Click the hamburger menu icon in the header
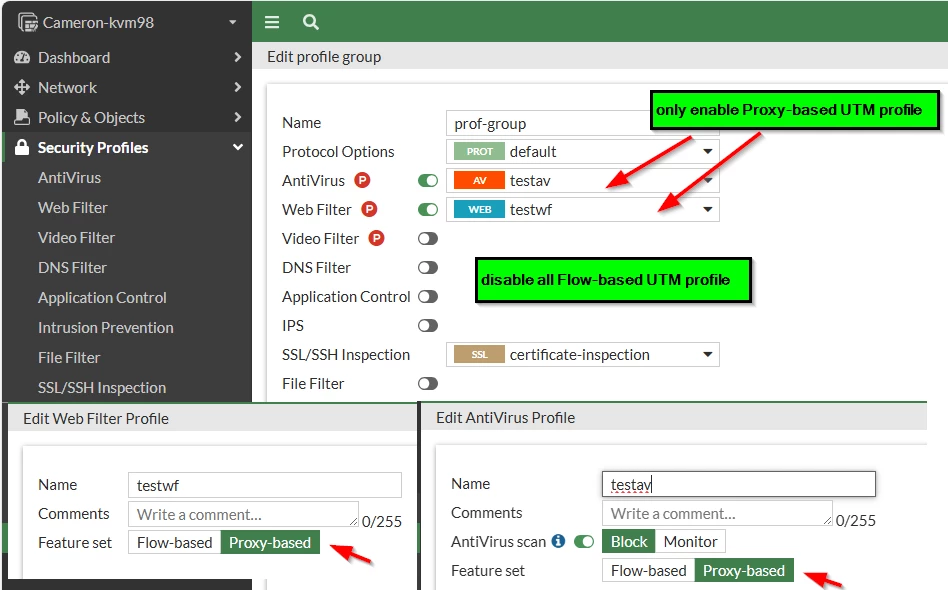Screen dimensions: 948x590 [272, 22]
